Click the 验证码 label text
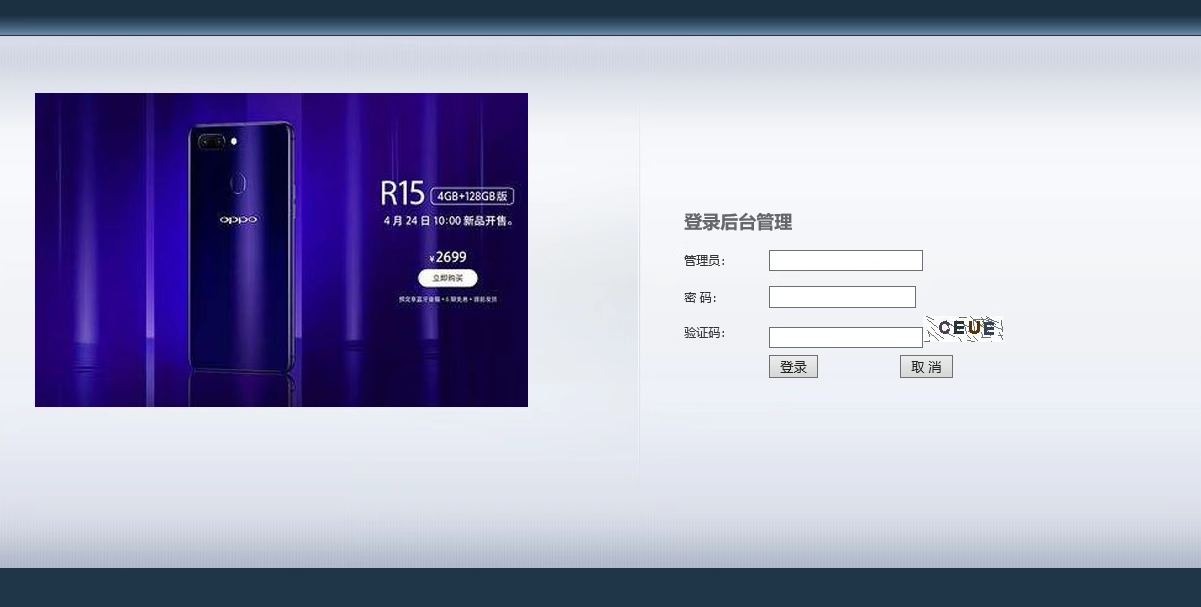Viewport: 1201px width, 607px height. tap(704, 333)
